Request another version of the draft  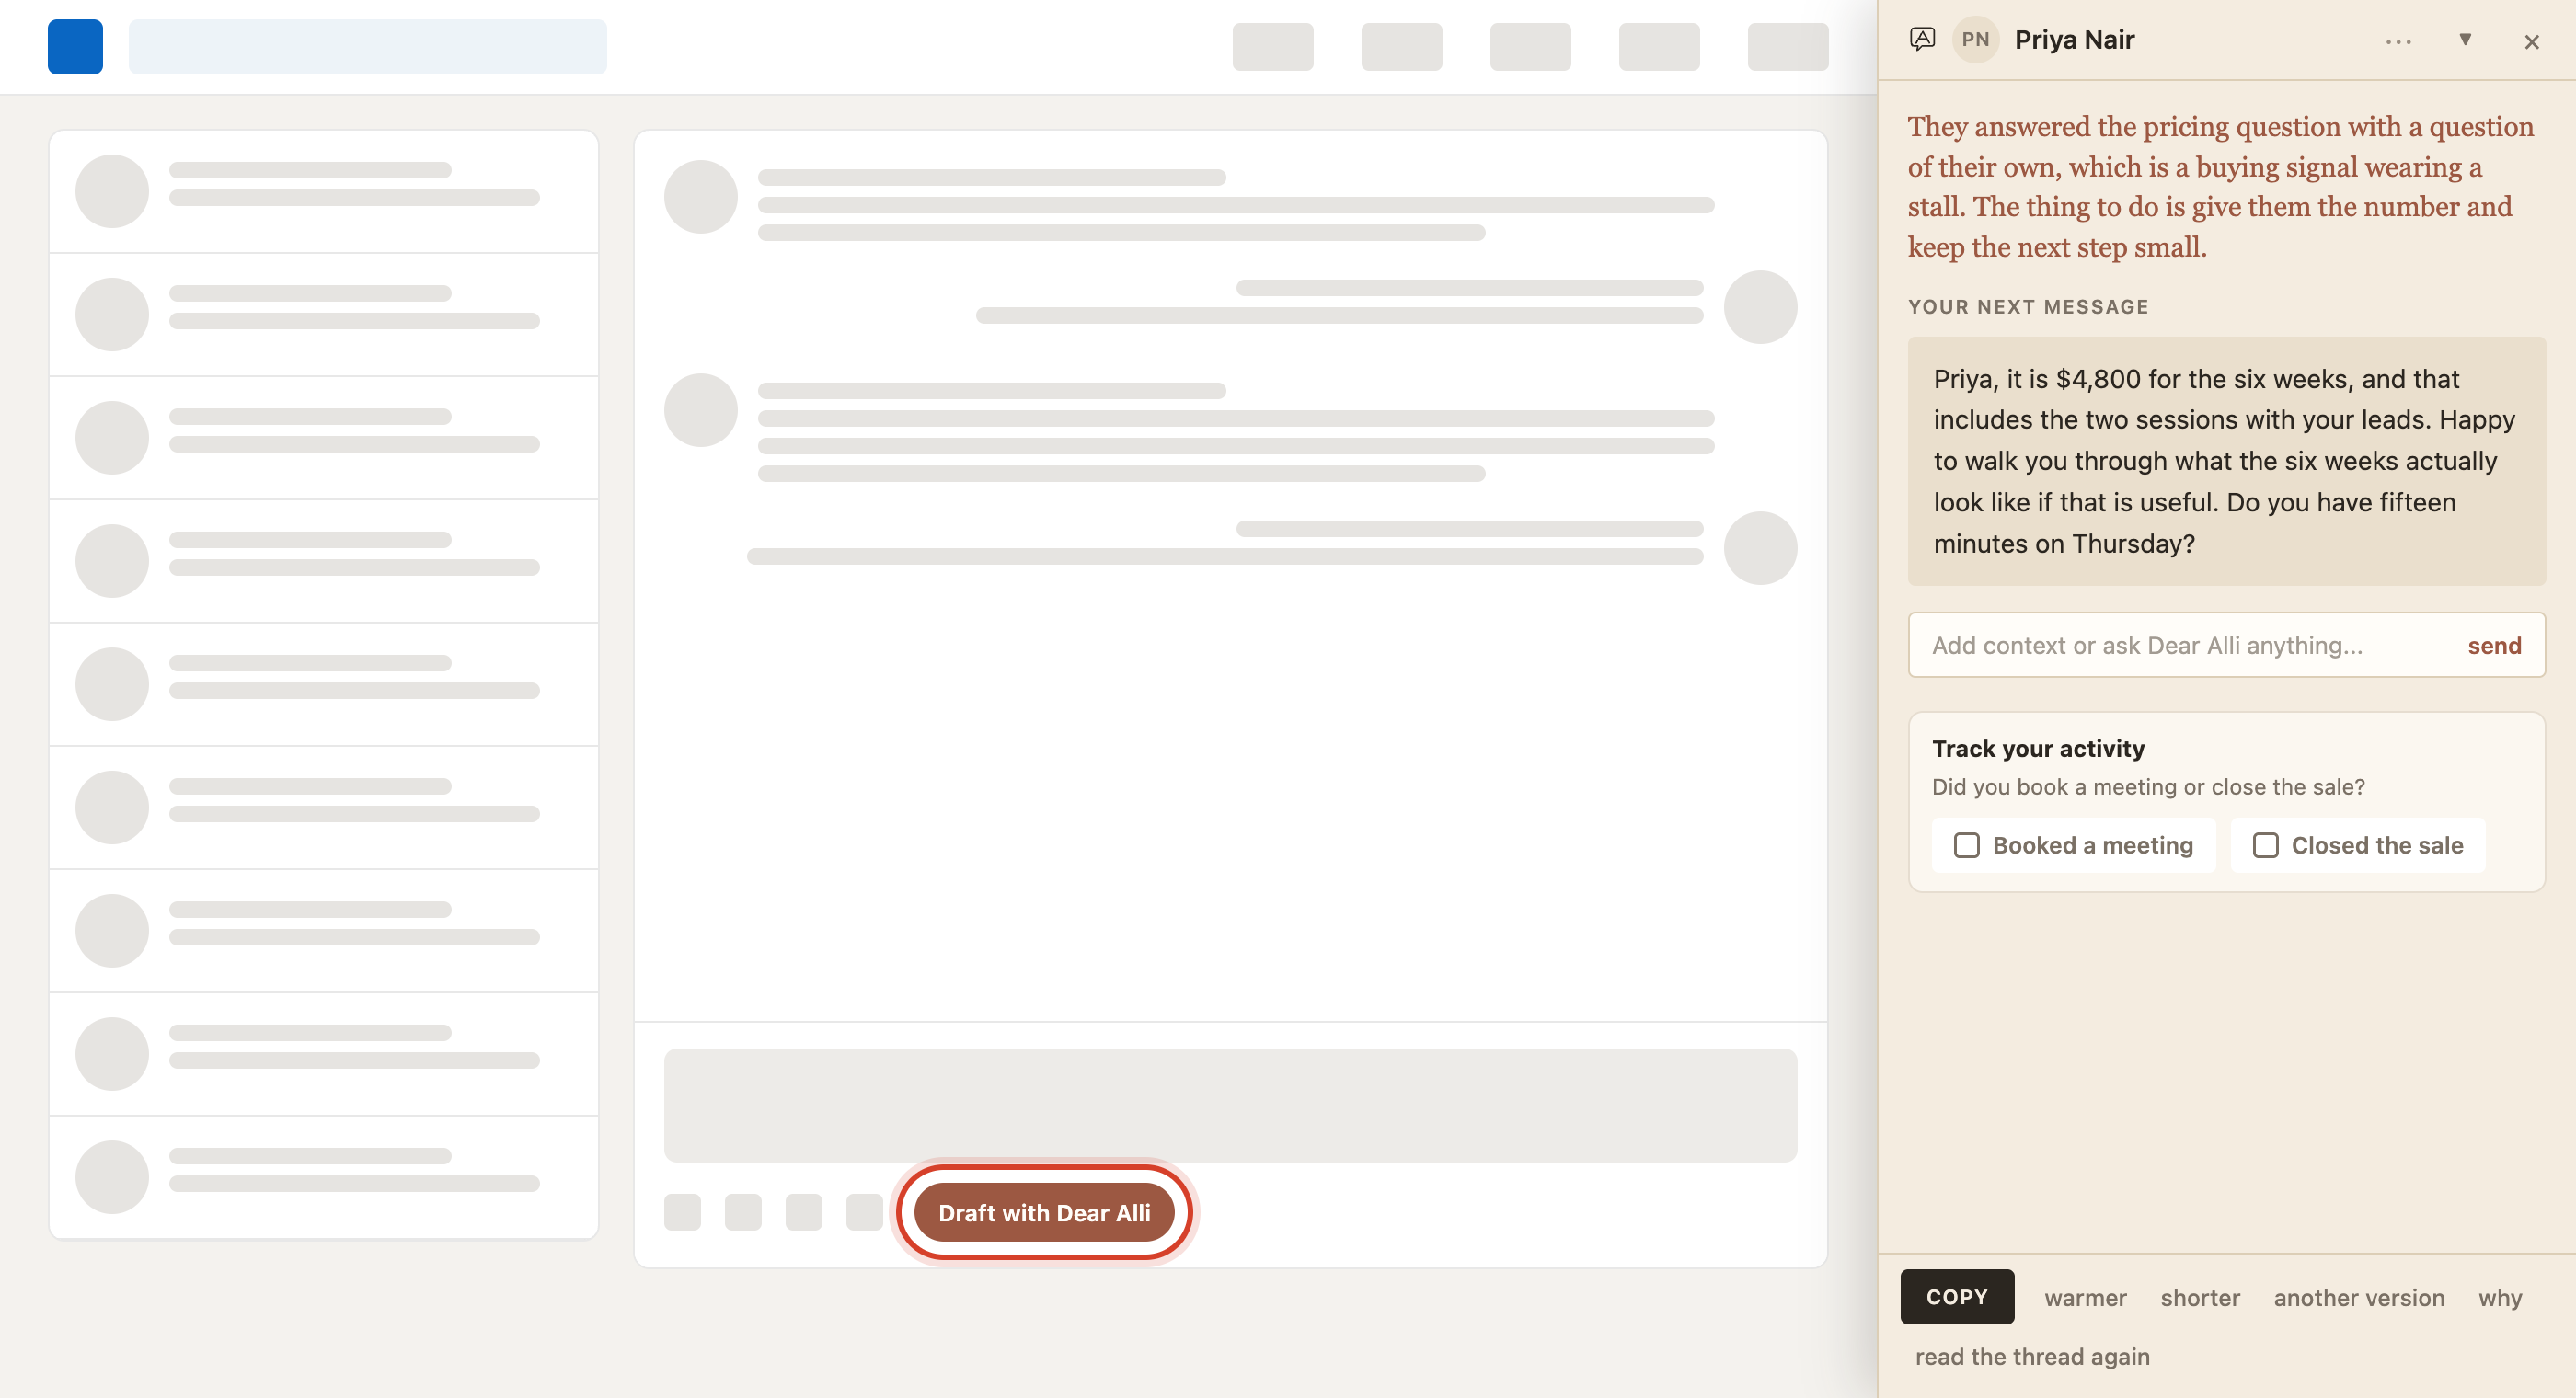pos(2359,1297)
